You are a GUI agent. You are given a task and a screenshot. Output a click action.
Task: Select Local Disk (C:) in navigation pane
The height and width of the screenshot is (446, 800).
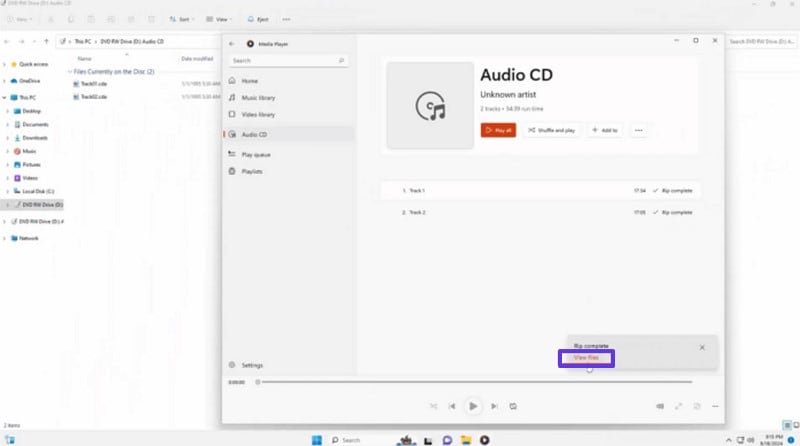click(x=38, y=191)
